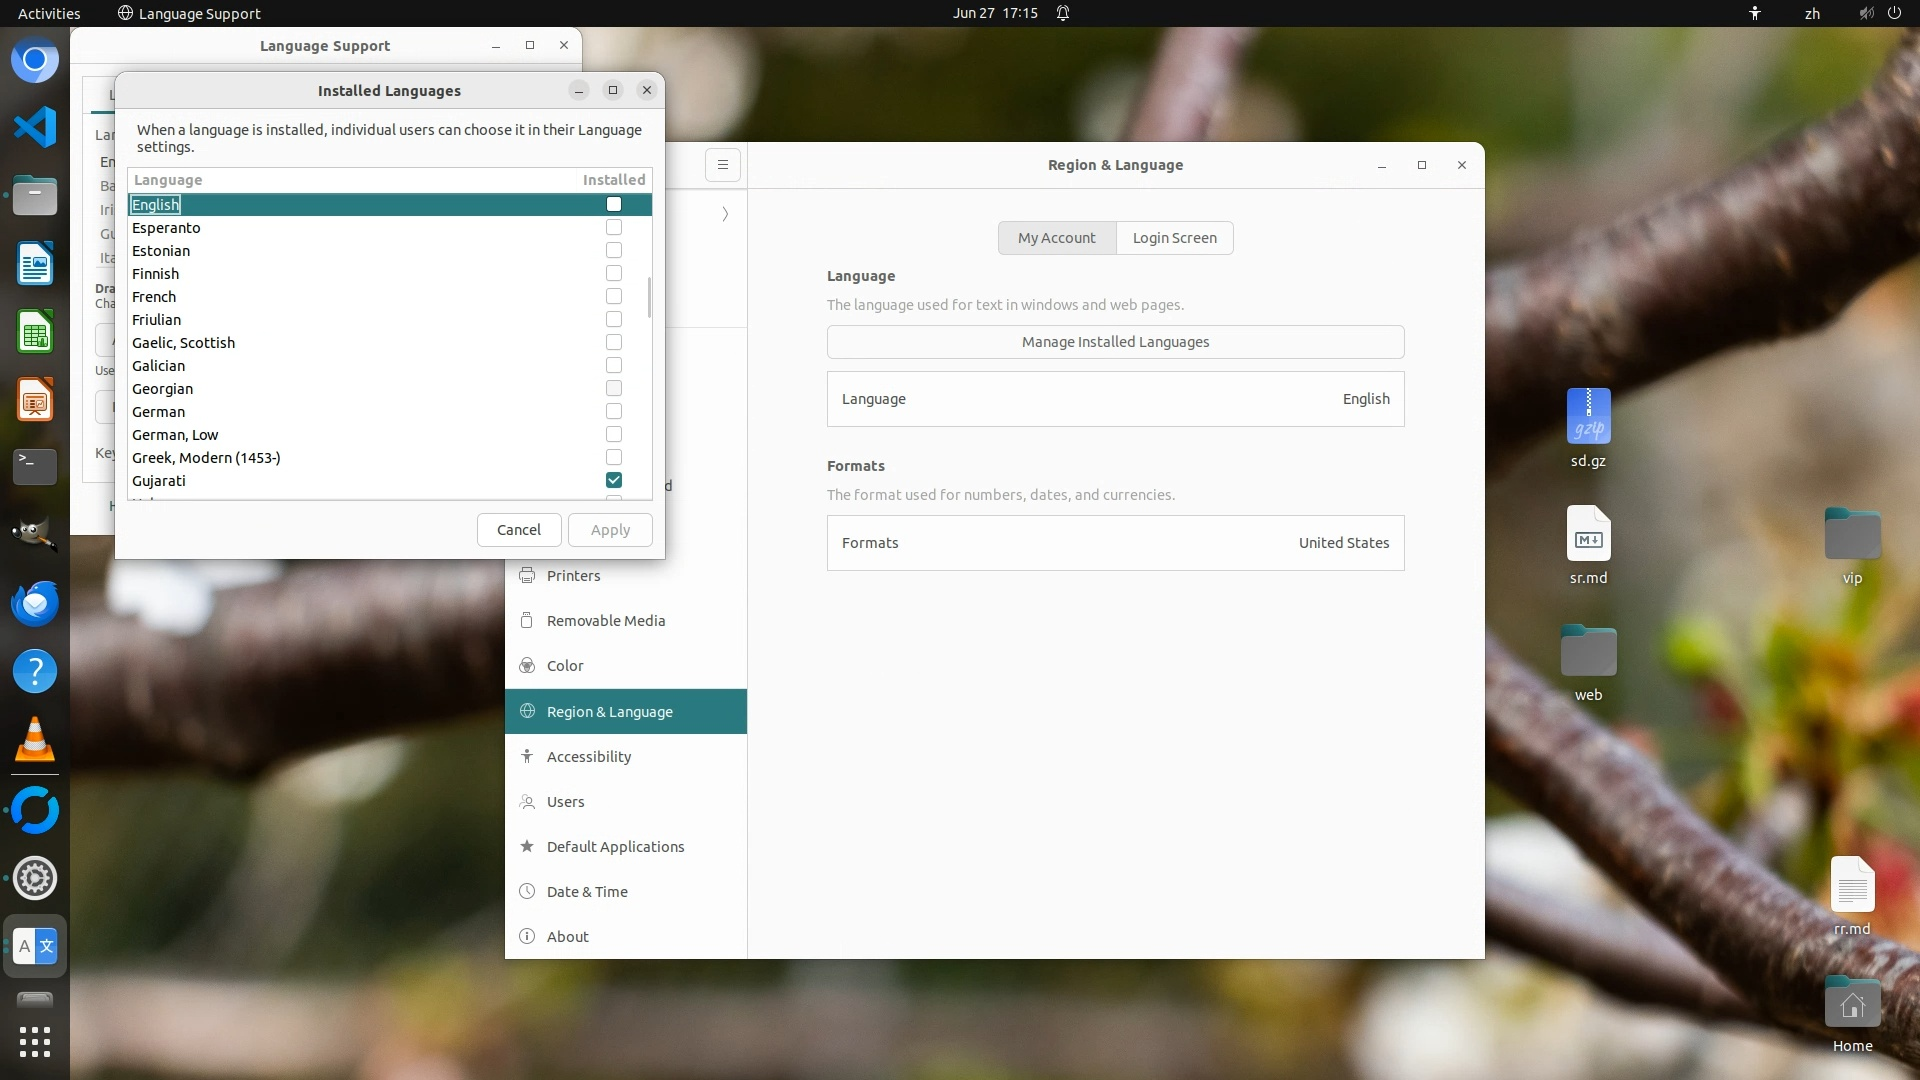Uncheck the Gujarati installed checkbox
1920x1080 pixels.
point(614,480)
